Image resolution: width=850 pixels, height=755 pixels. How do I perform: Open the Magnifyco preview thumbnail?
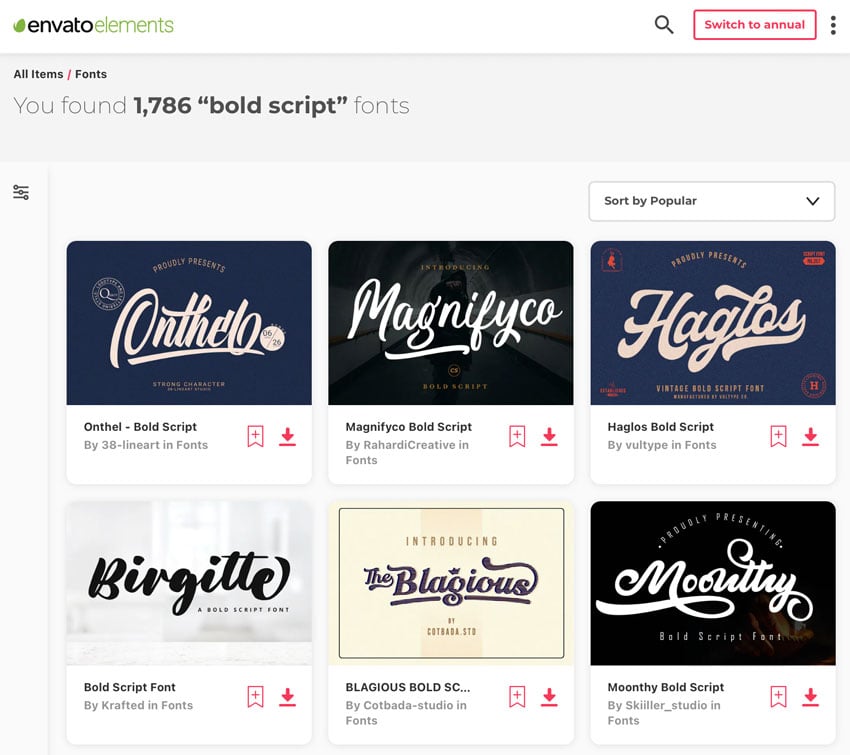(450, 323)
